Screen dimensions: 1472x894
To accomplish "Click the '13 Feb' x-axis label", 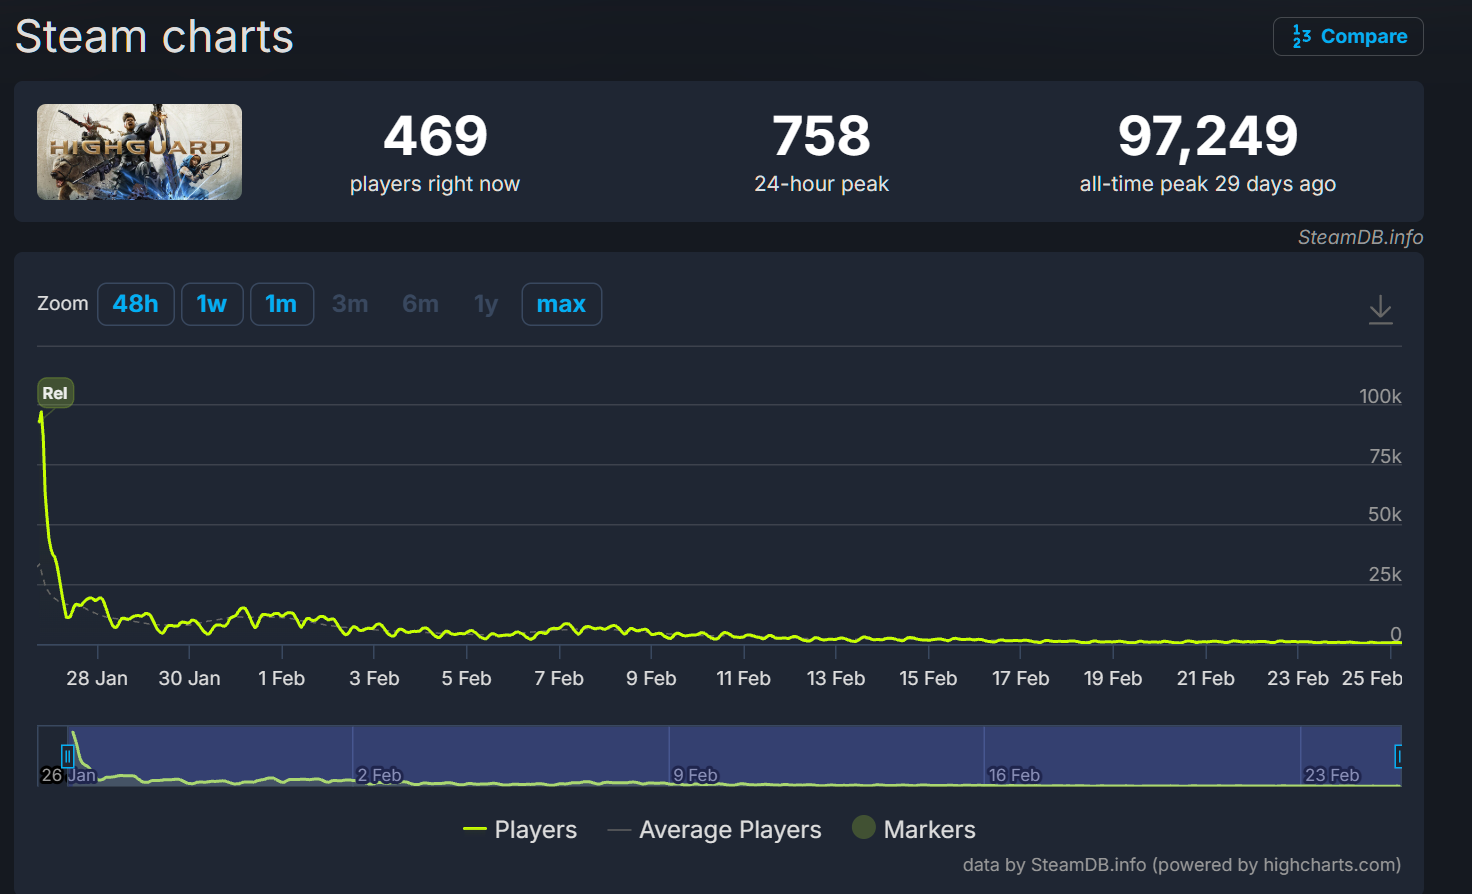I will coord(836,678).
